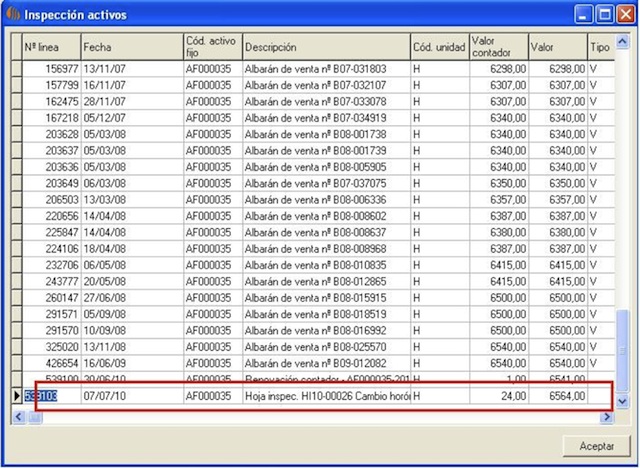The height and width of the screenshot is (468, 640).
Task: Click the Aceptar button
Action: (589, 444)
